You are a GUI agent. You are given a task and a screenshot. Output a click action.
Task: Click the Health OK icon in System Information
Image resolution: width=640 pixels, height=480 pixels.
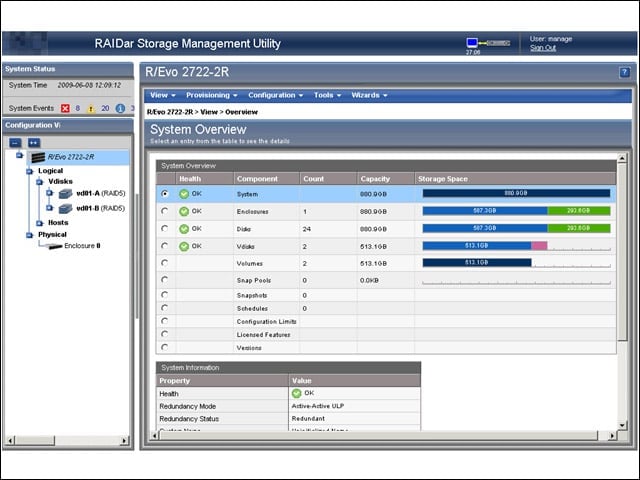point(297,393)
